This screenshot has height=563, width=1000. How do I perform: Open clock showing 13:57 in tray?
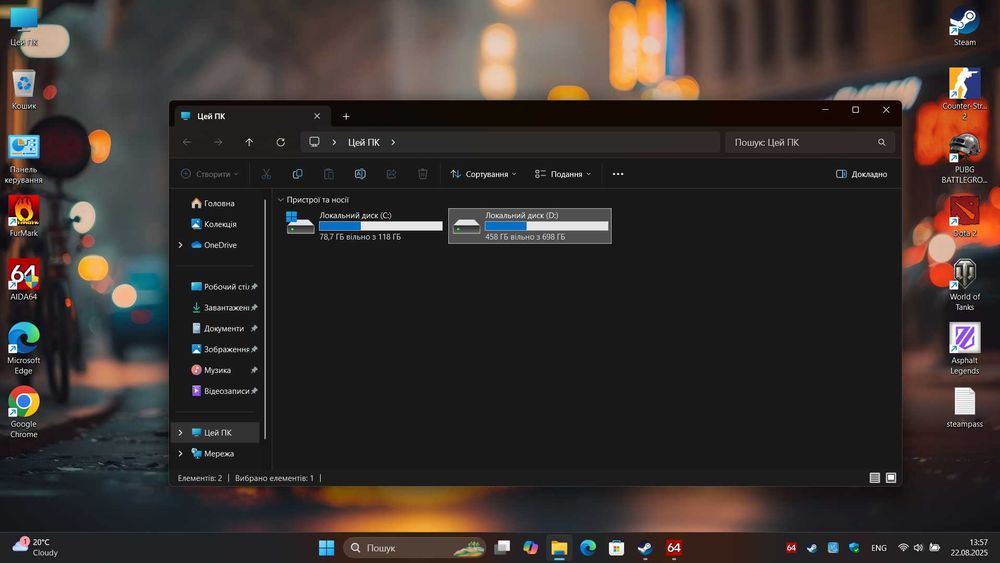(x=969, y=547)
